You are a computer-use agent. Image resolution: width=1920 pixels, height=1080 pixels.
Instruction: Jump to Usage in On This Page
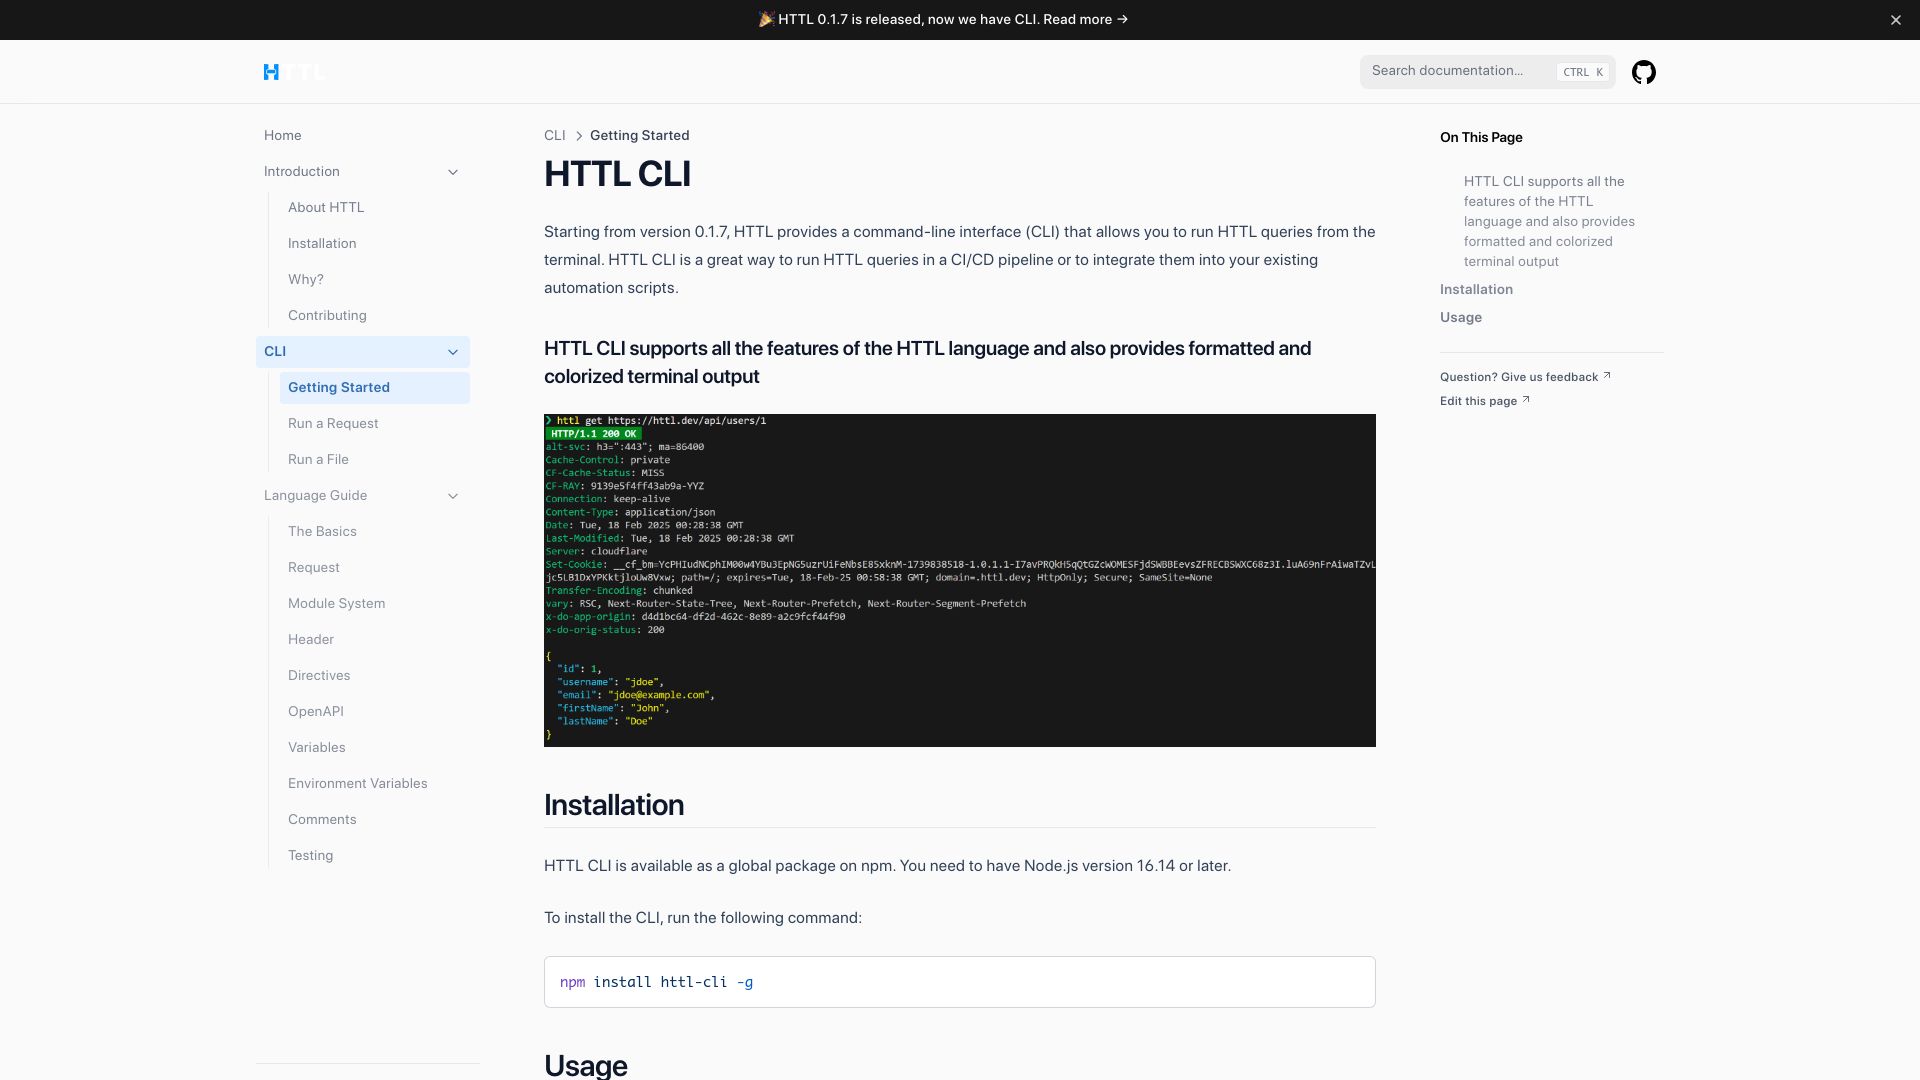[x=1461, y=317]
